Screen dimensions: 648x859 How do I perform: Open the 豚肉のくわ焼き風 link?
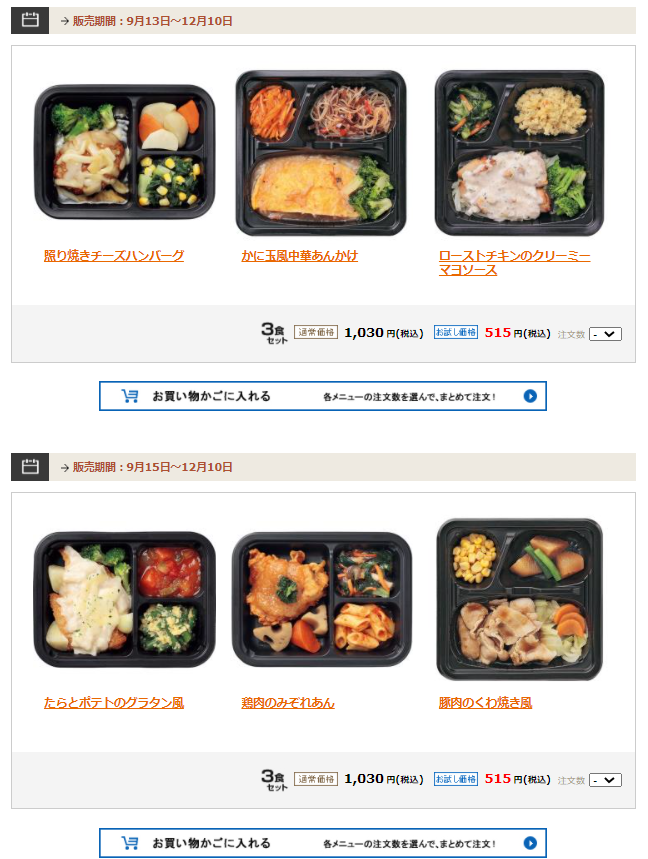(485, 702)
